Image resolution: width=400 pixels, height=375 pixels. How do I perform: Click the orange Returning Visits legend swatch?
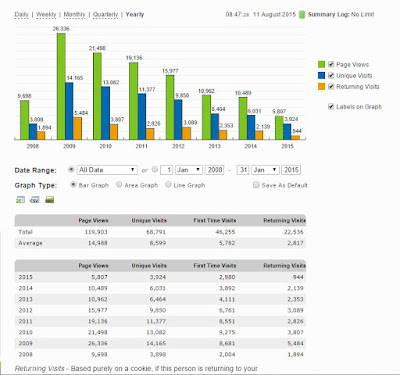click(x=321, y=86)
